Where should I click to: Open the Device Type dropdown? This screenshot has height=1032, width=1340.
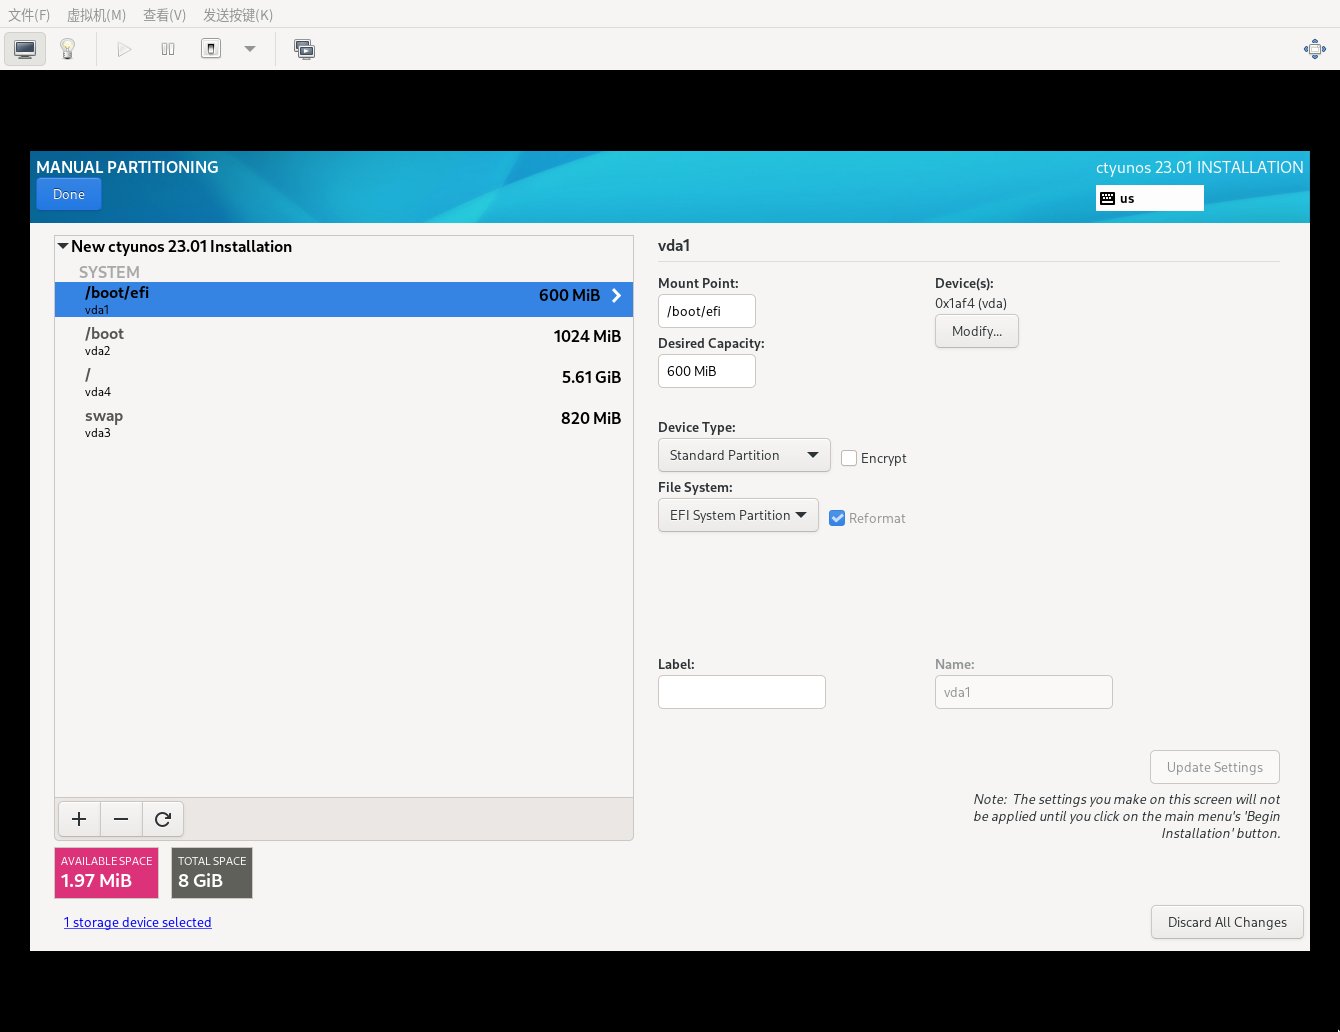(x=743, y=455)
